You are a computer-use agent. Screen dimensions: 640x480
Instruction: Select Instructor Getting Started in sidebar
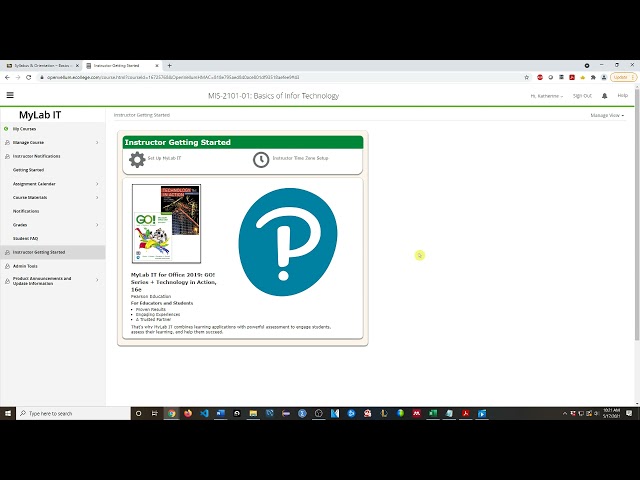53,252
